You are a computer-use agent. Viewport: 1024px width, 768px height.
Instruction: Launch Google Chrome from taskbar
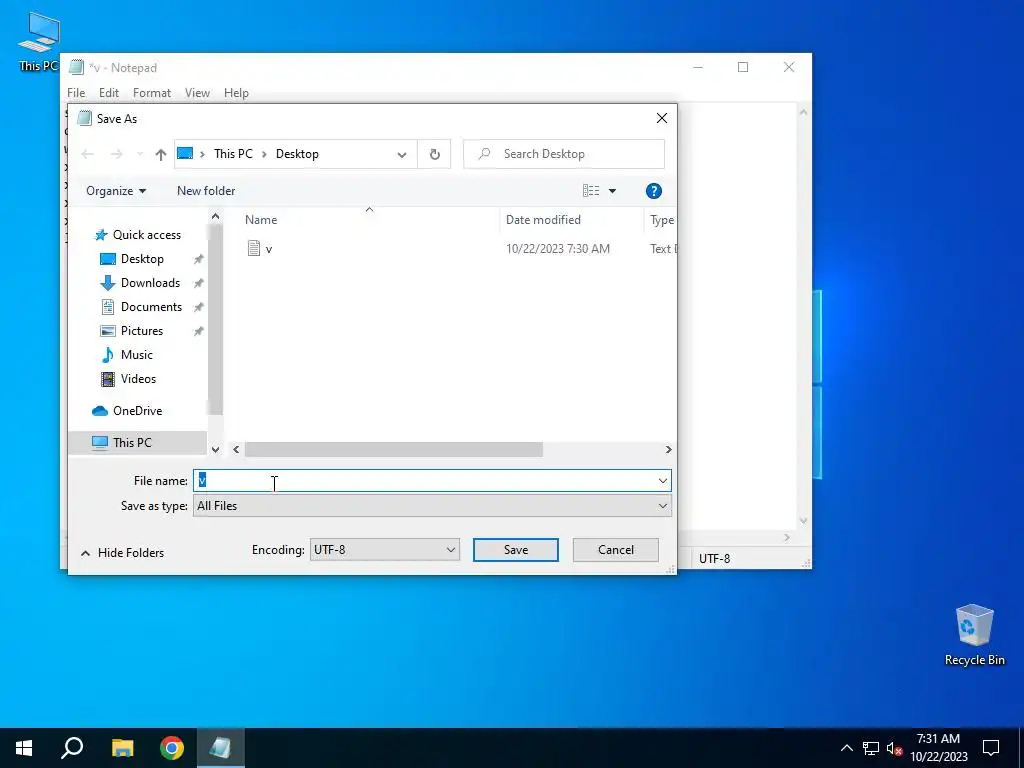pos(172,748)
